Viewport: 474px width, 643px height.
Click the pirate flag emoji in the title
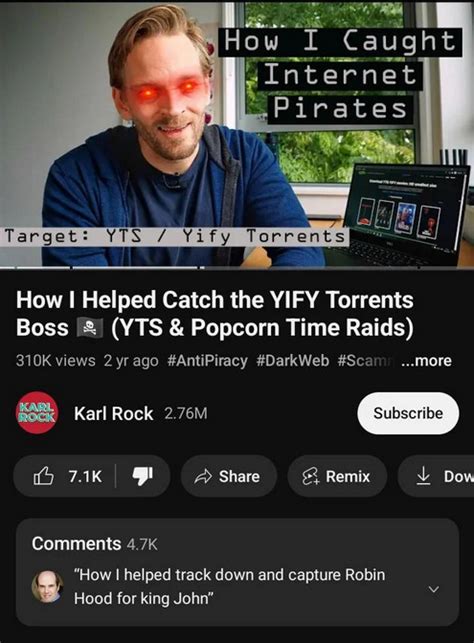click(90, 328)
